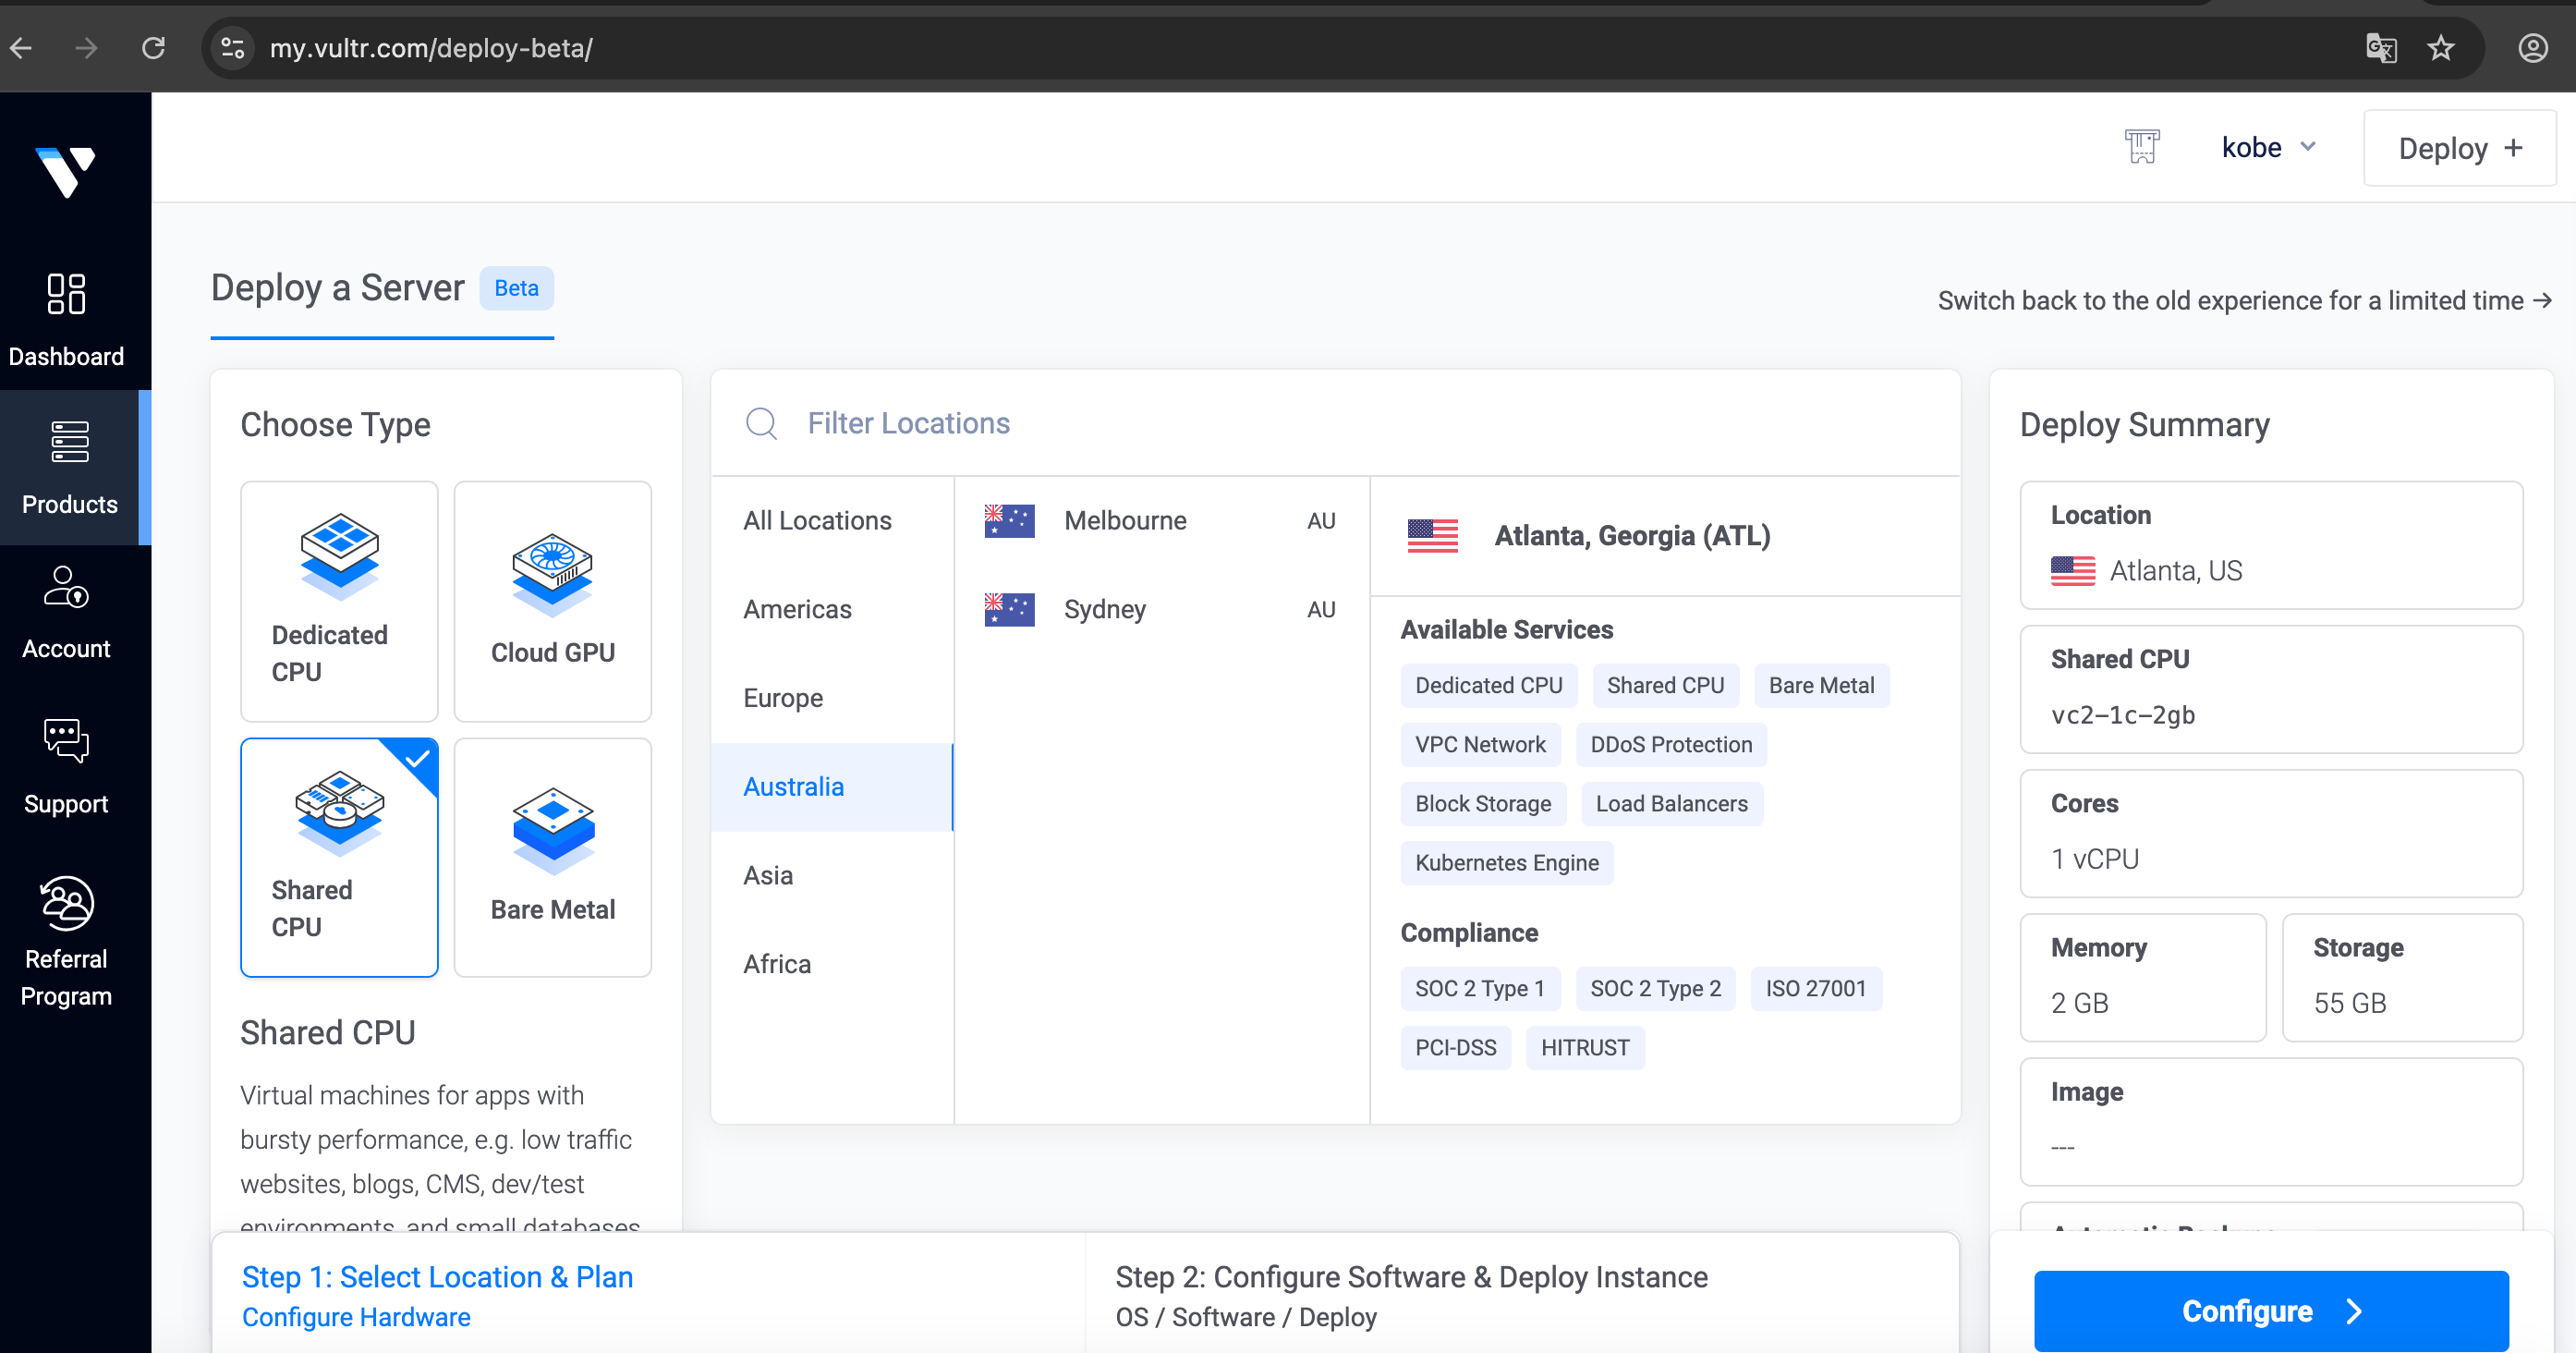The height and width of the screenshot is (1353, 2576).
Task: Select the Dedicated CPU type card
Action: [x=339, y=601]
